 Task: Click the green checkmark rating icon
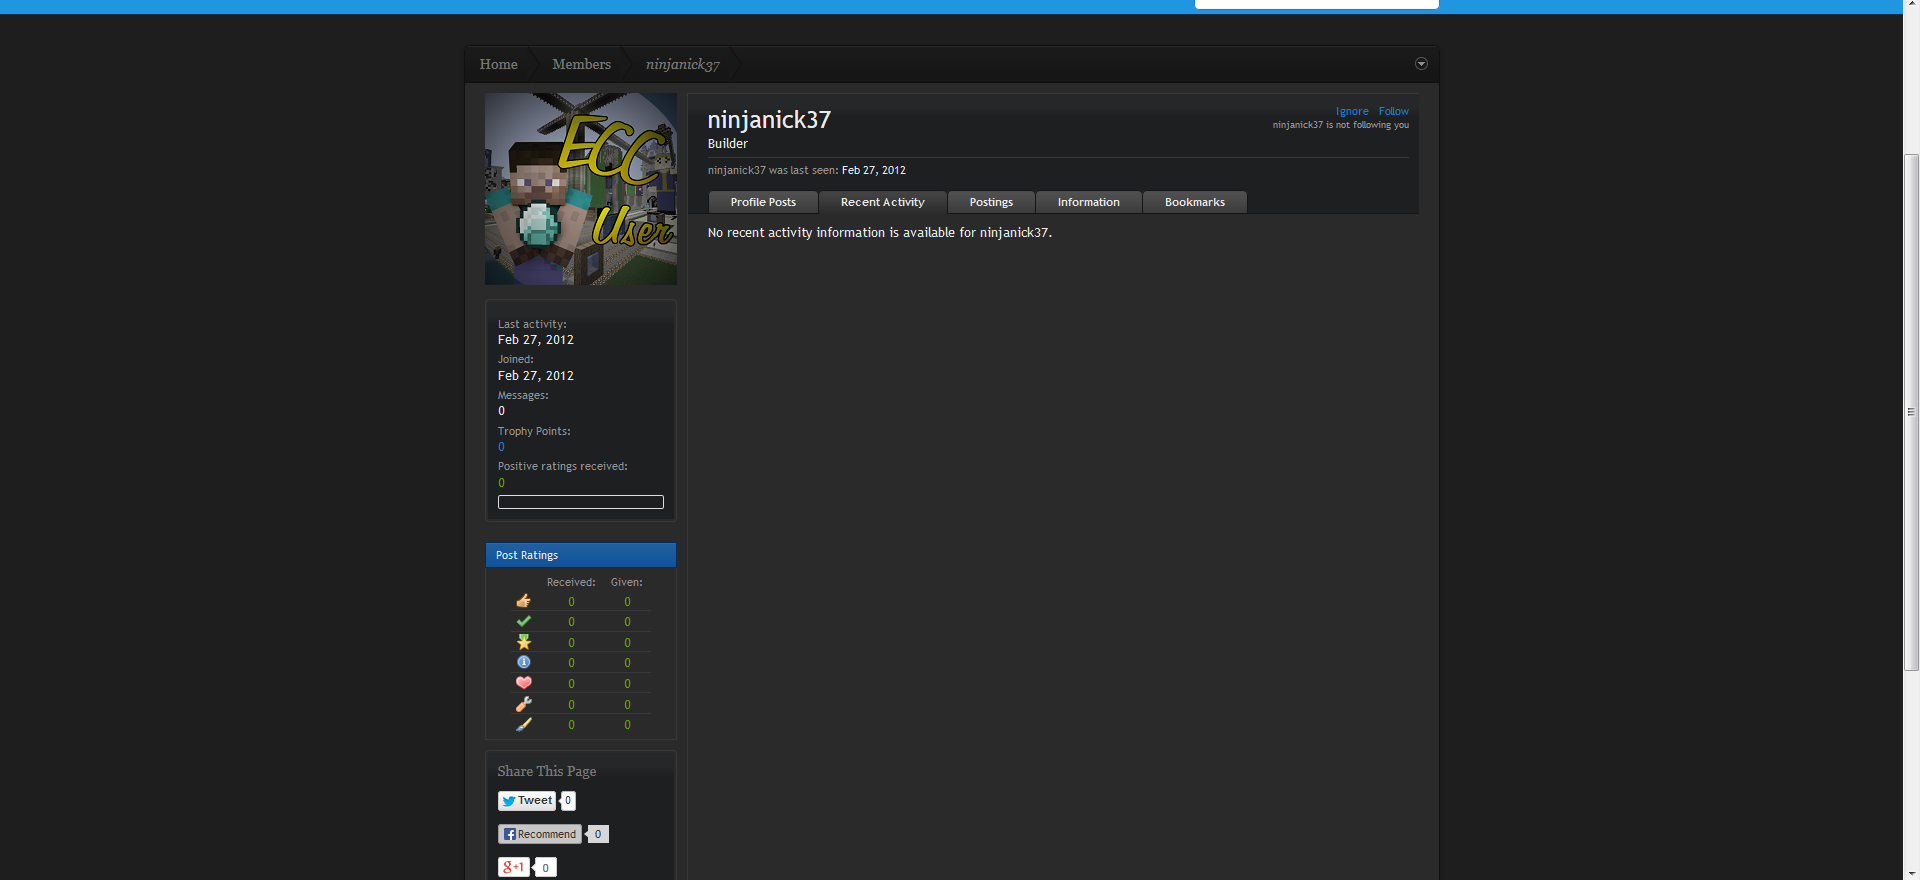point(523,621)
